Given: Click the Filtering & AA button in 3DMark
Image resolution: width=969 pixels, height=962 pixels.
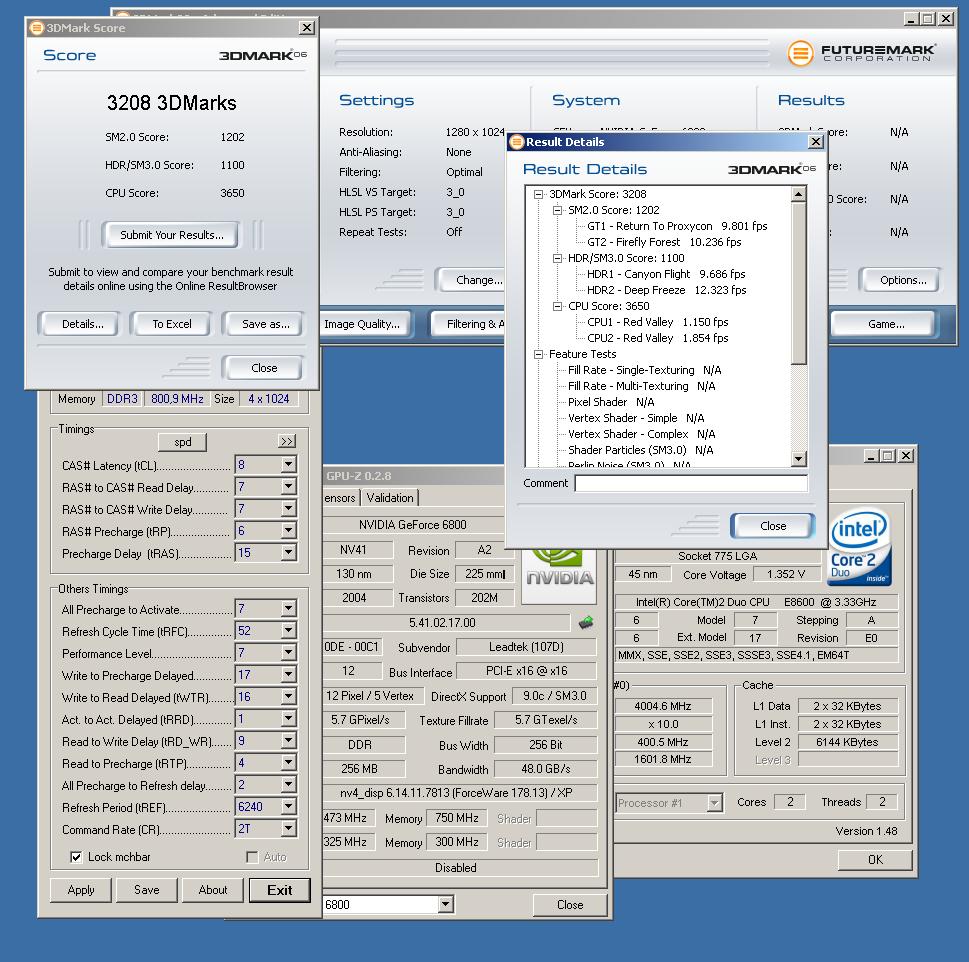Looking at the screenshot, I should [x=470, y=324].
